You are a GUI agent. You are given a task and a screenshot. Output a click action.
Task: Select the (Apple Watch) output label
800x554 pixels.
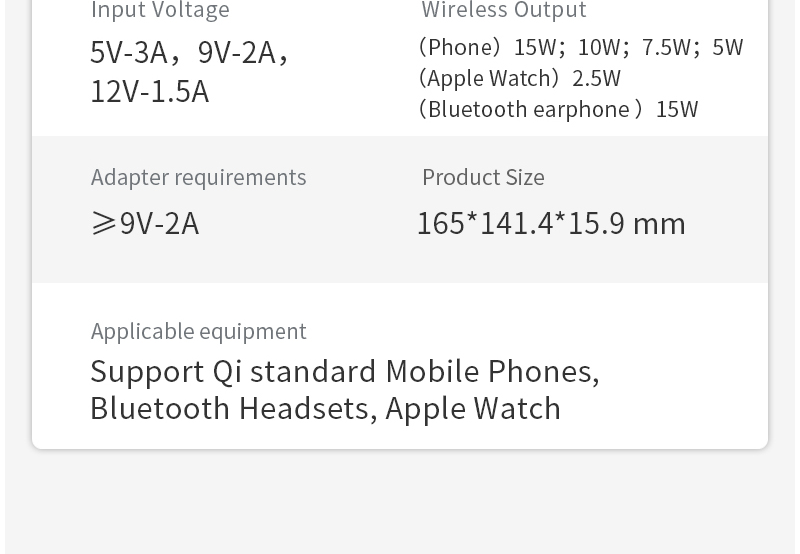489,78
